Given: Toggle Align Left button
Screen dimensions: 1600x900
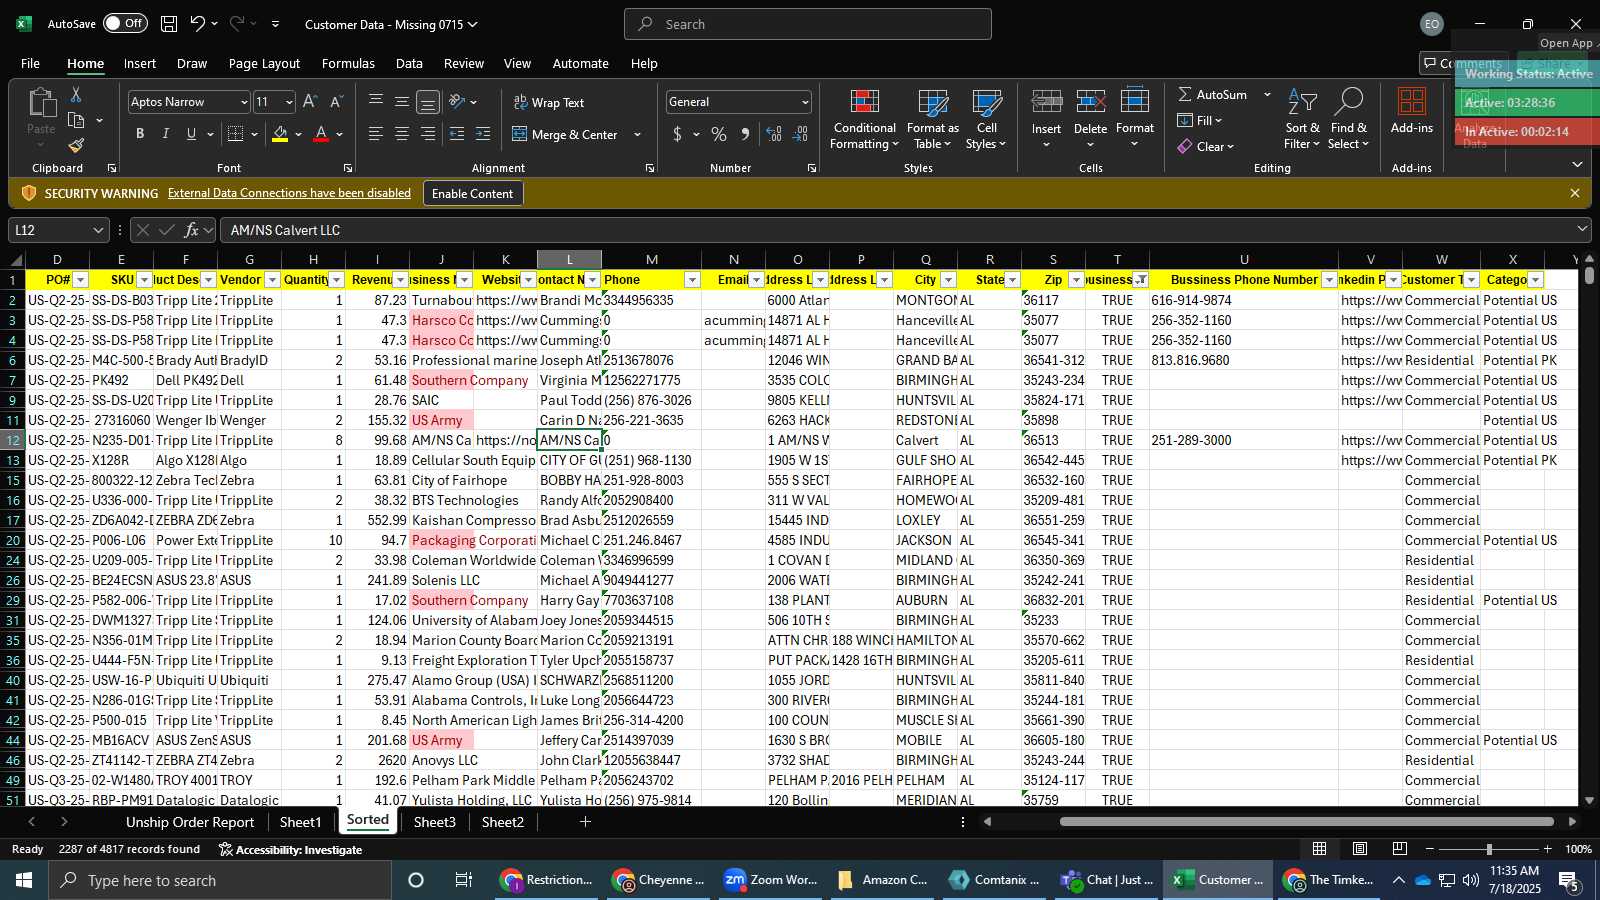Looking at the screenshot, I should pyautogui.click(x=376, y=134).
